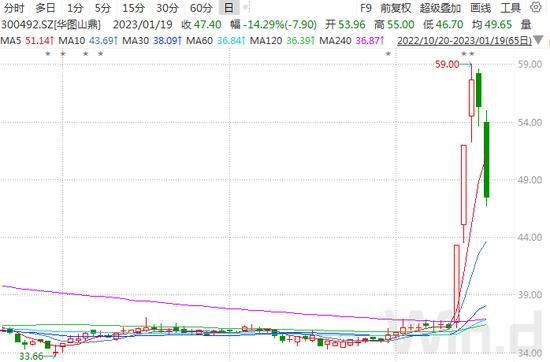Click the MA30 38.09 indicator label
Image resolution: width=550 pixels, height=362 pixels.
coord(152,41)
